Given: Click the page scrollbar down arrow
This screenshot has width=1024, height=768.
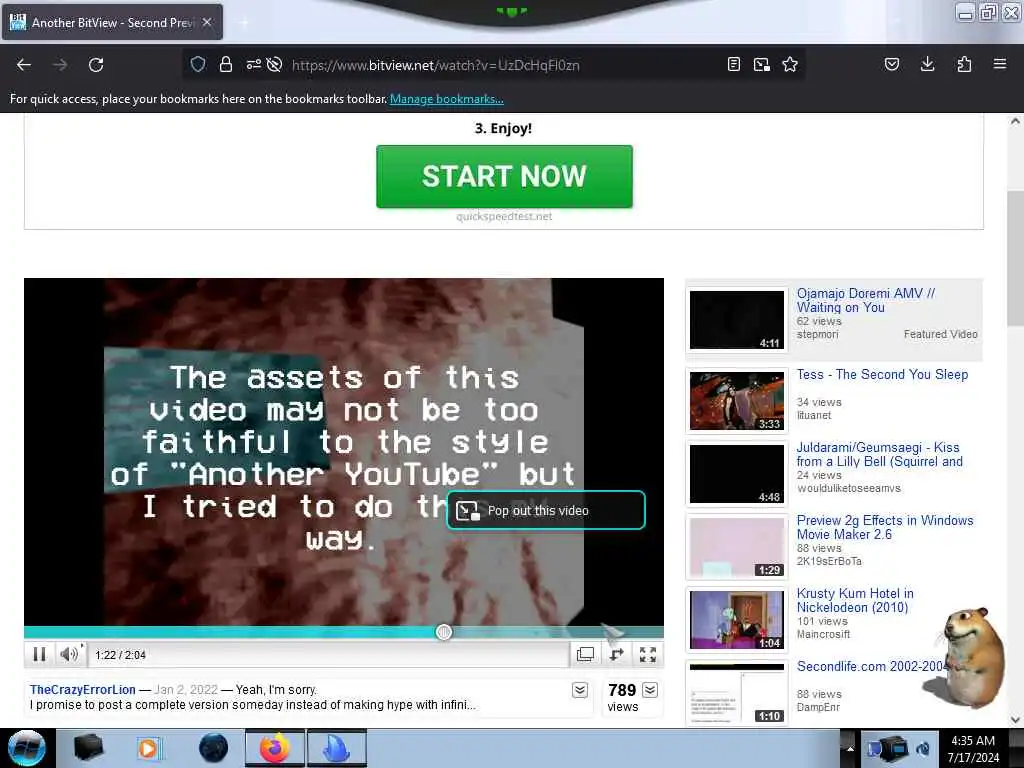Looking at the screenshot, I should pyautogui.click(x=1015, y=720).
